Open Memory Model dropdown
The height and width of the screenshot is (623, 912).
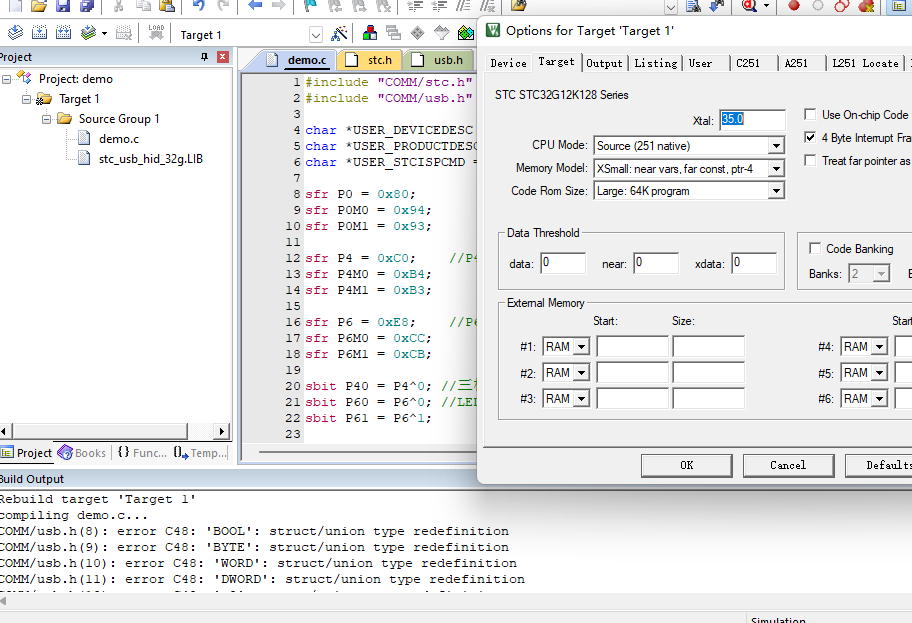coord(776,169)
